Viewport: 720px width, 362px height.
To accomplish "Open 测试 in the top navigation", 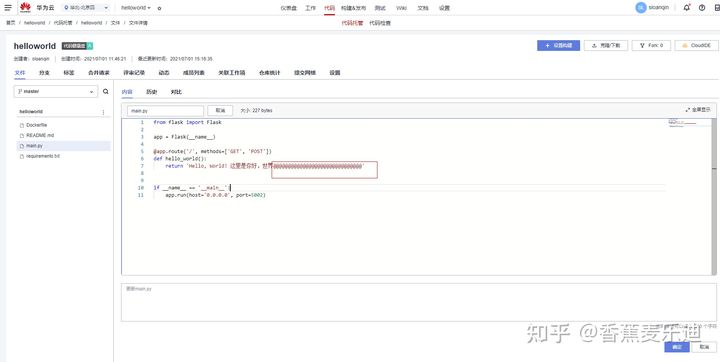I will point(380,8).
